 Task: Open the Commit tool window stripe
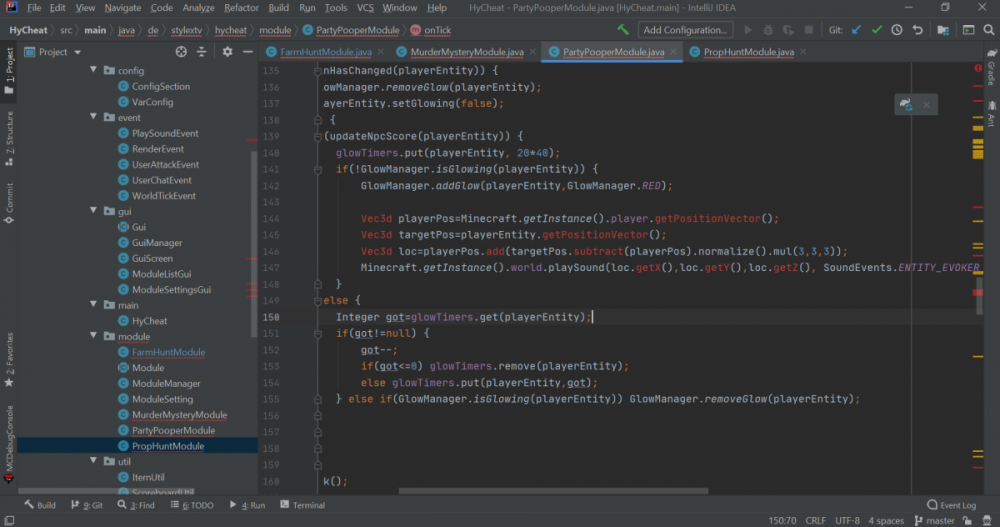coord(9,203)
